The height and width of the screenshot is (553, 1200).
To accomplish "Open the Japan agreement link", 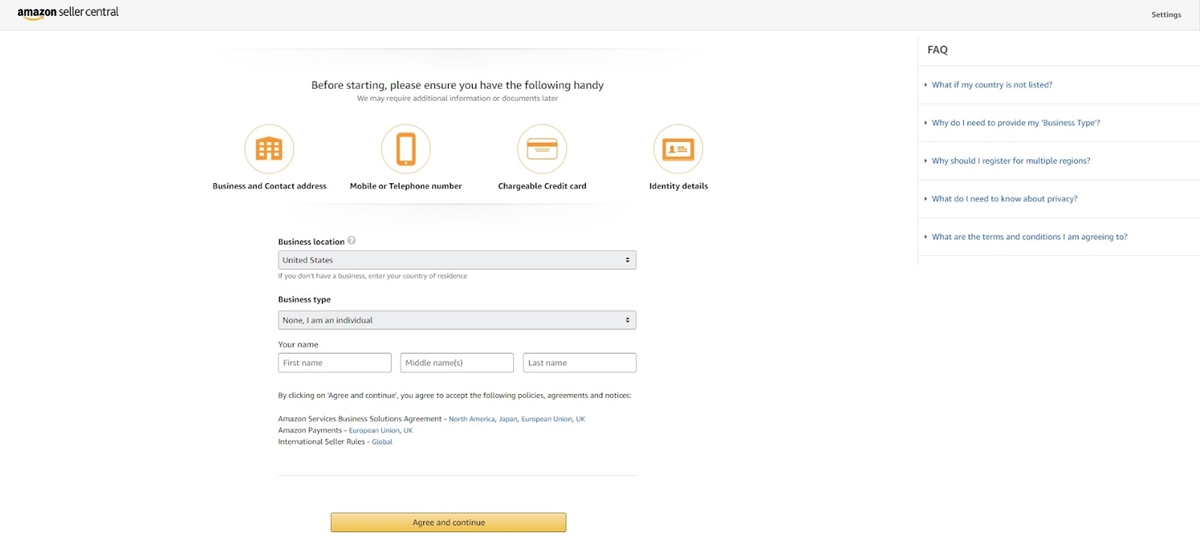I will (508, 419).
